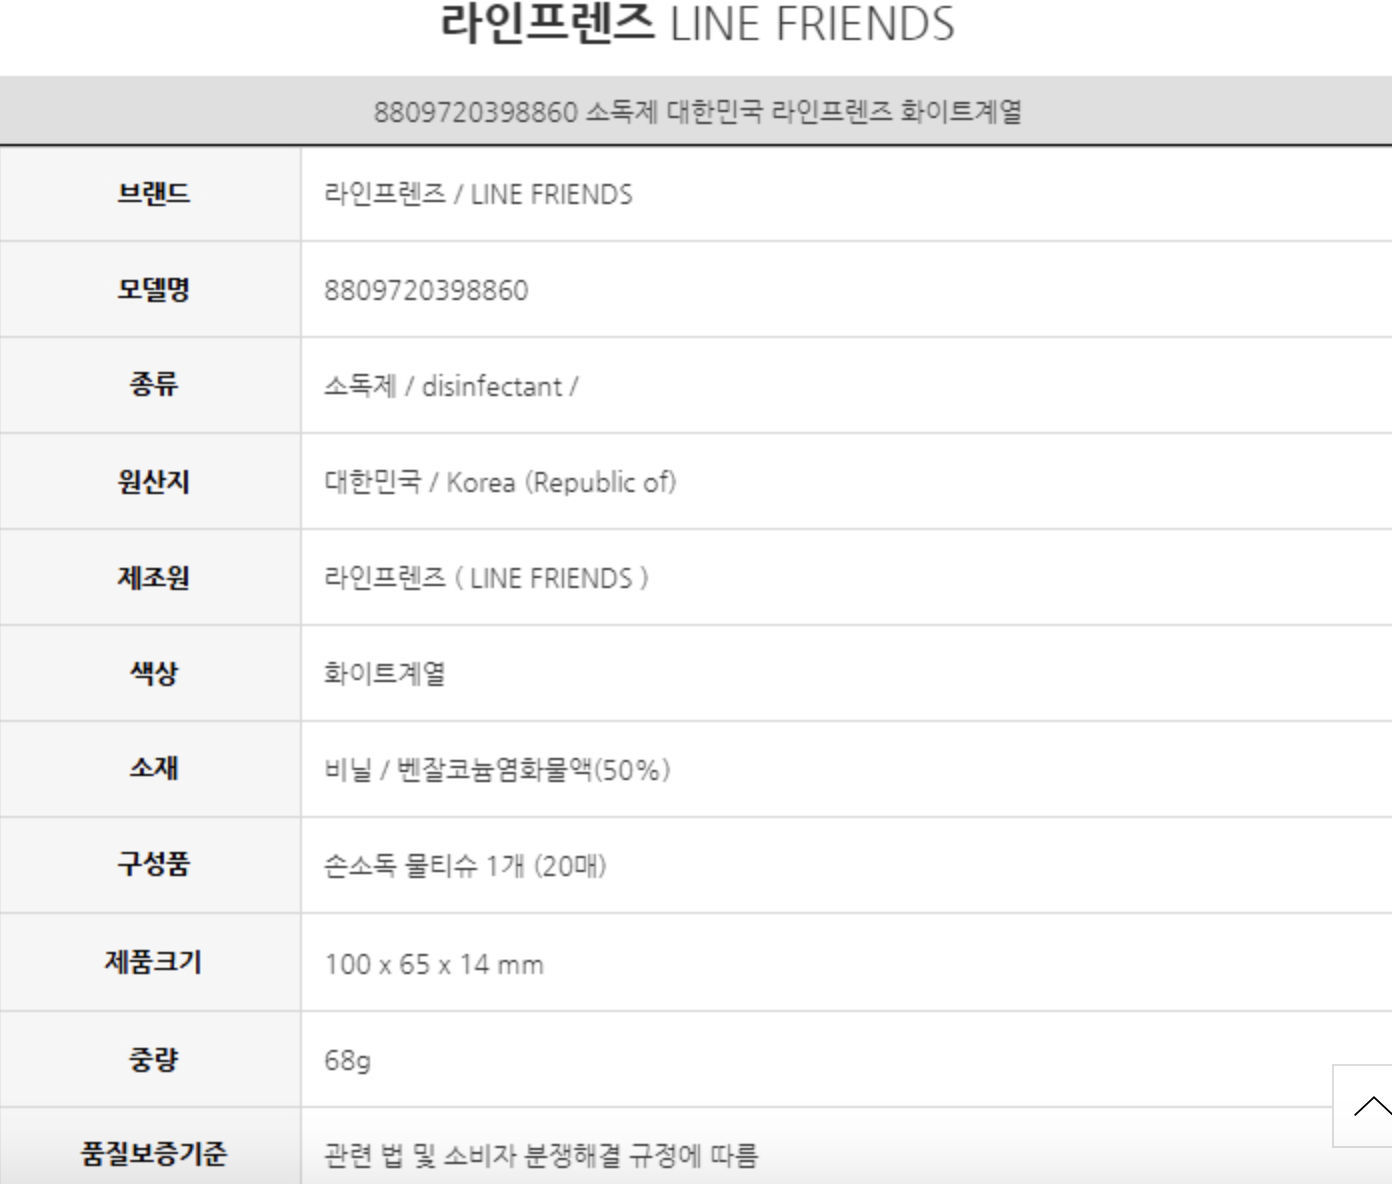Viewport: 1392px width, 1184px height.
Task: Select the 제조원 row label
Action: click(x=153, y=577)
